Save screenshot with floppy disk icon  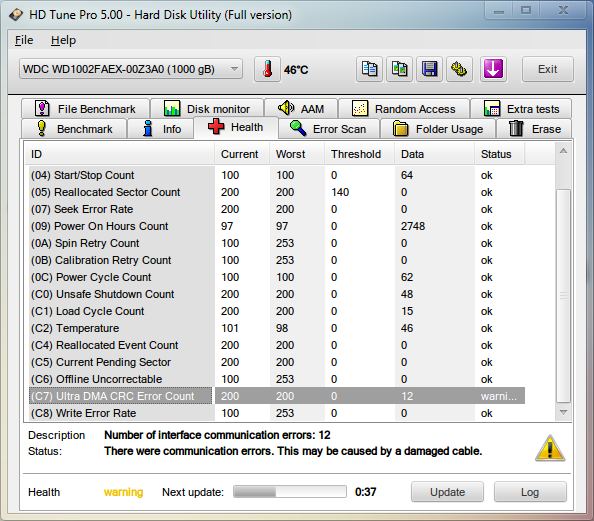coord(429,69)
